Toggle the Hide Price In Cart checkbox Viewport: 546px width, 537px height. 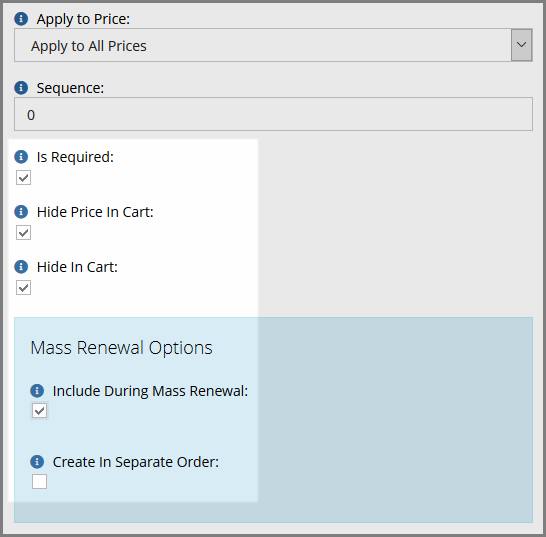coord(23,233)
